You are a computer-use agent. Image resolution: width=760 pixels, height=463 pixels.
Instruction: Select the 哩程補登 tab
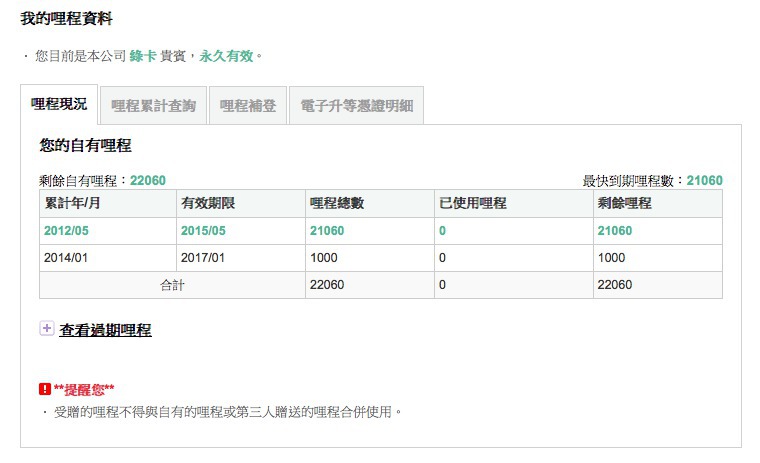(248, 105)
